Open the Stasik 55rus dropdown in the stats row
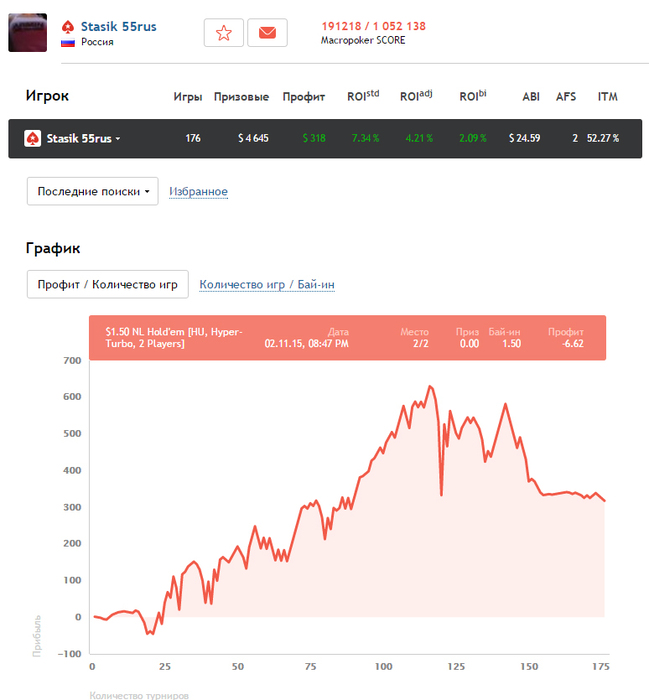 pyautogui.click(x=83, y=138)
